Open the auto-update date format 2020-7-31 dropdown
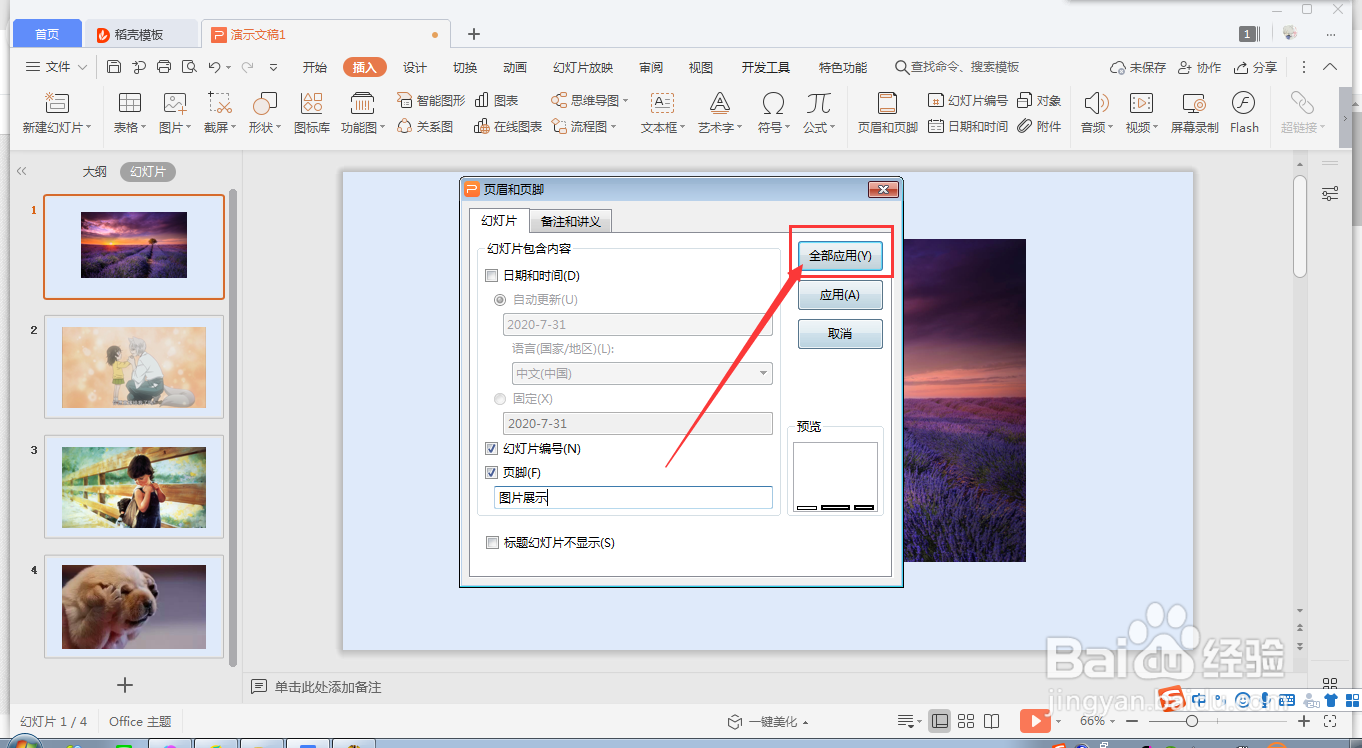The image size is (1362, 748). click(x=638, y=324)
